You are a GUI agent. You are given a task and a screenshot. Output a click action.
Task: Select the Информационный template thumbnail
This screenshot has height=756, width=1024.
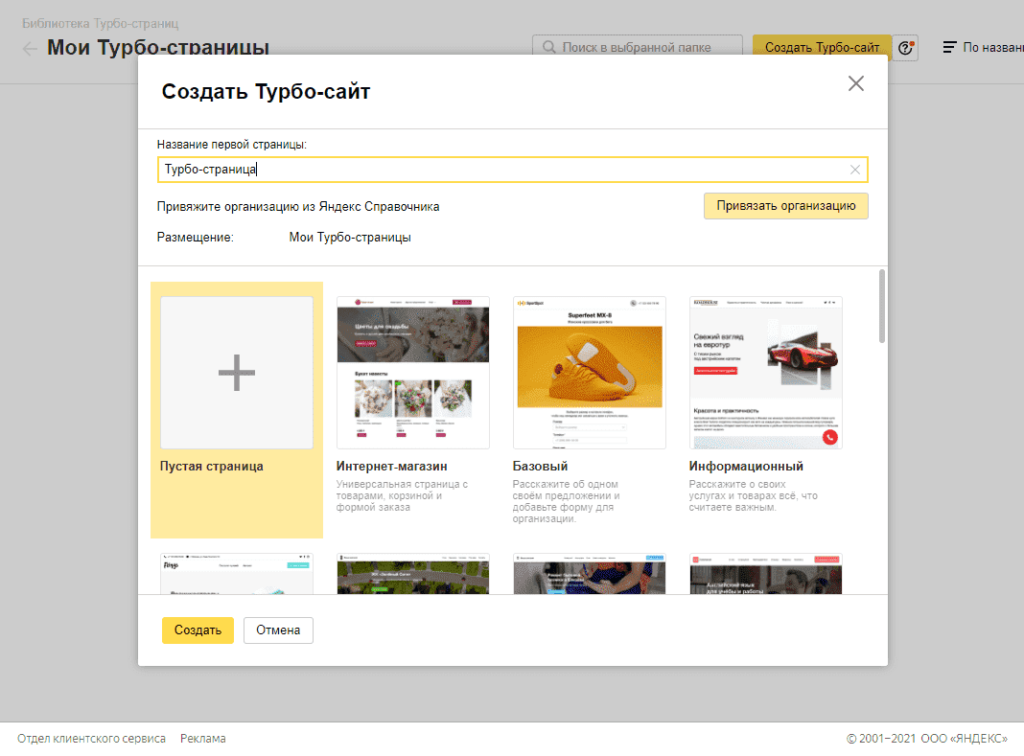coord(765,372)
